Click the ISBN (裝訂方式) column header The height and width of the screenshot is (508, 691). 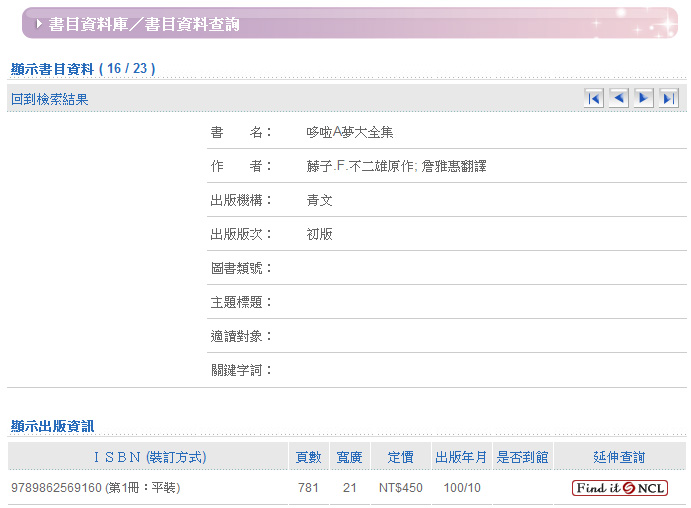150,457
